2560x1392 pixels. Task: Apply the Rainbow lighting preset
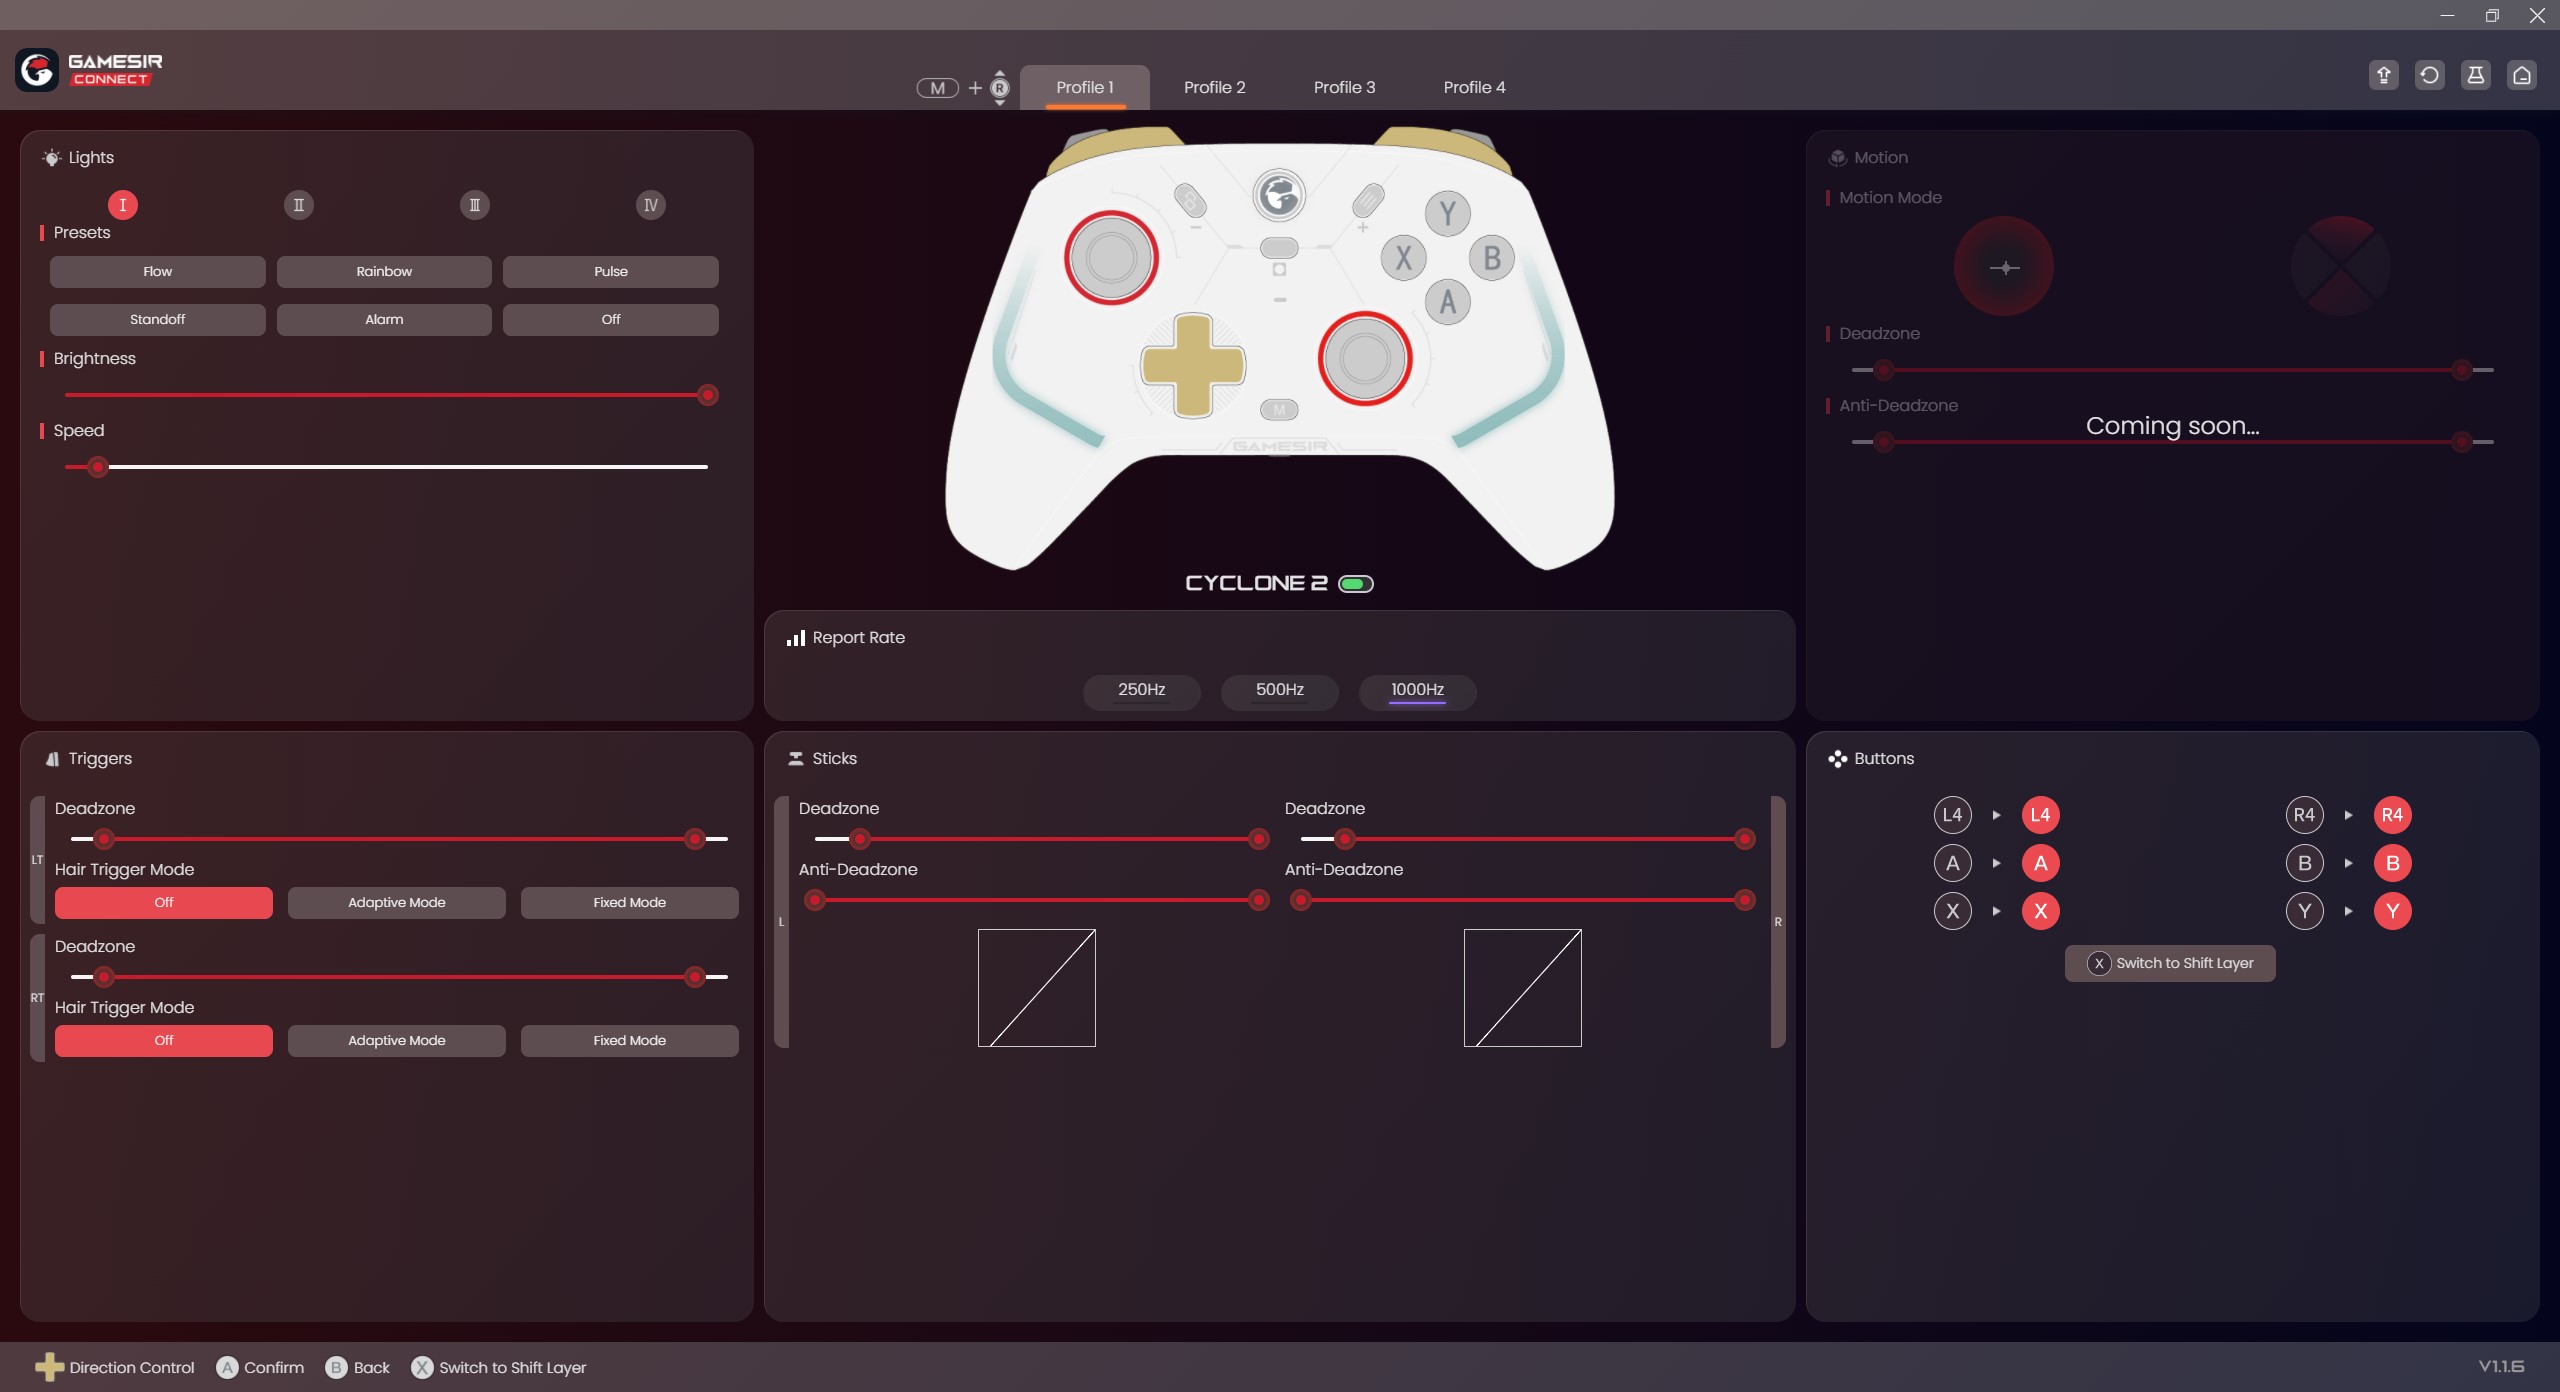point(384,272)
